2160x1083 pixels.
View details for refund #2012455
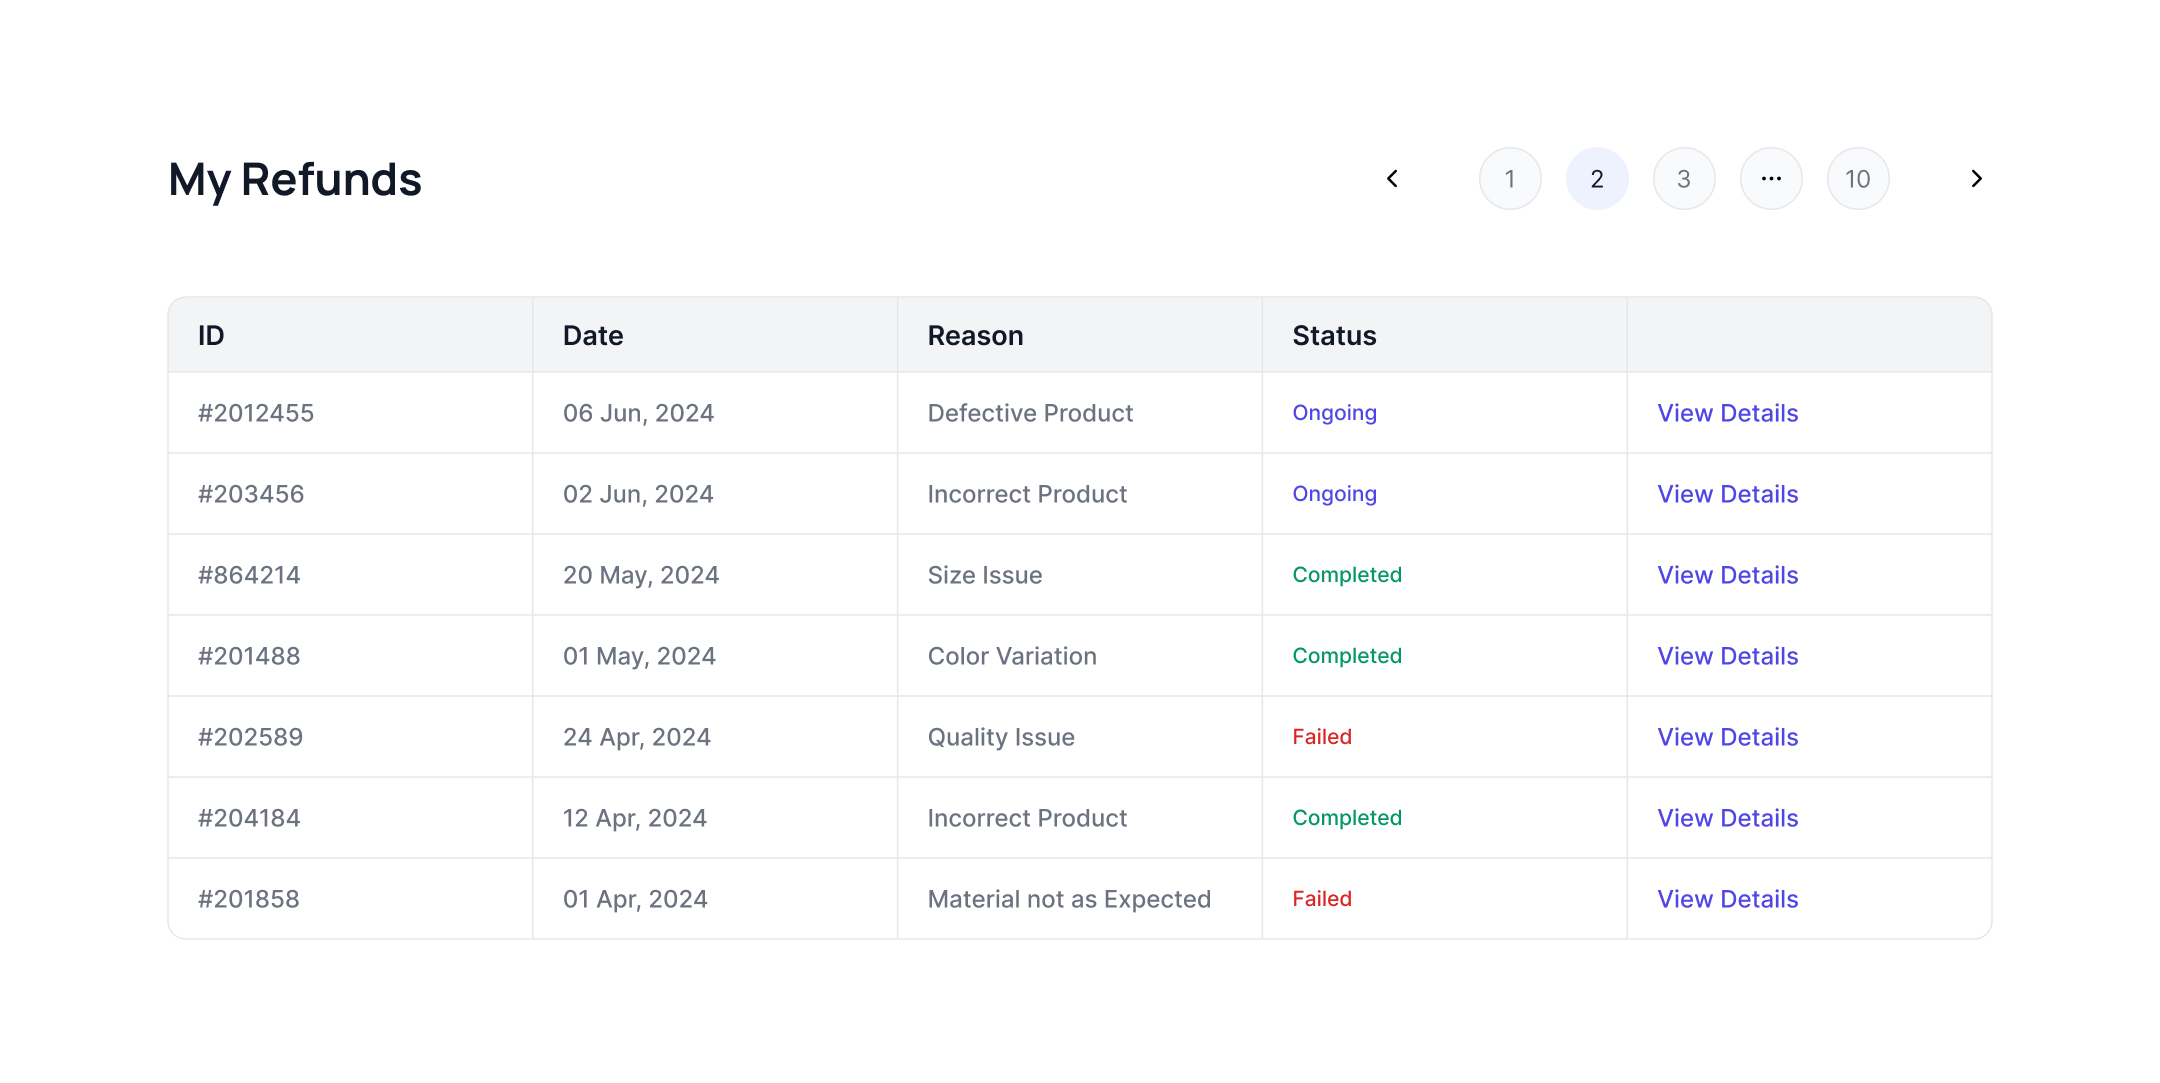1727,413
